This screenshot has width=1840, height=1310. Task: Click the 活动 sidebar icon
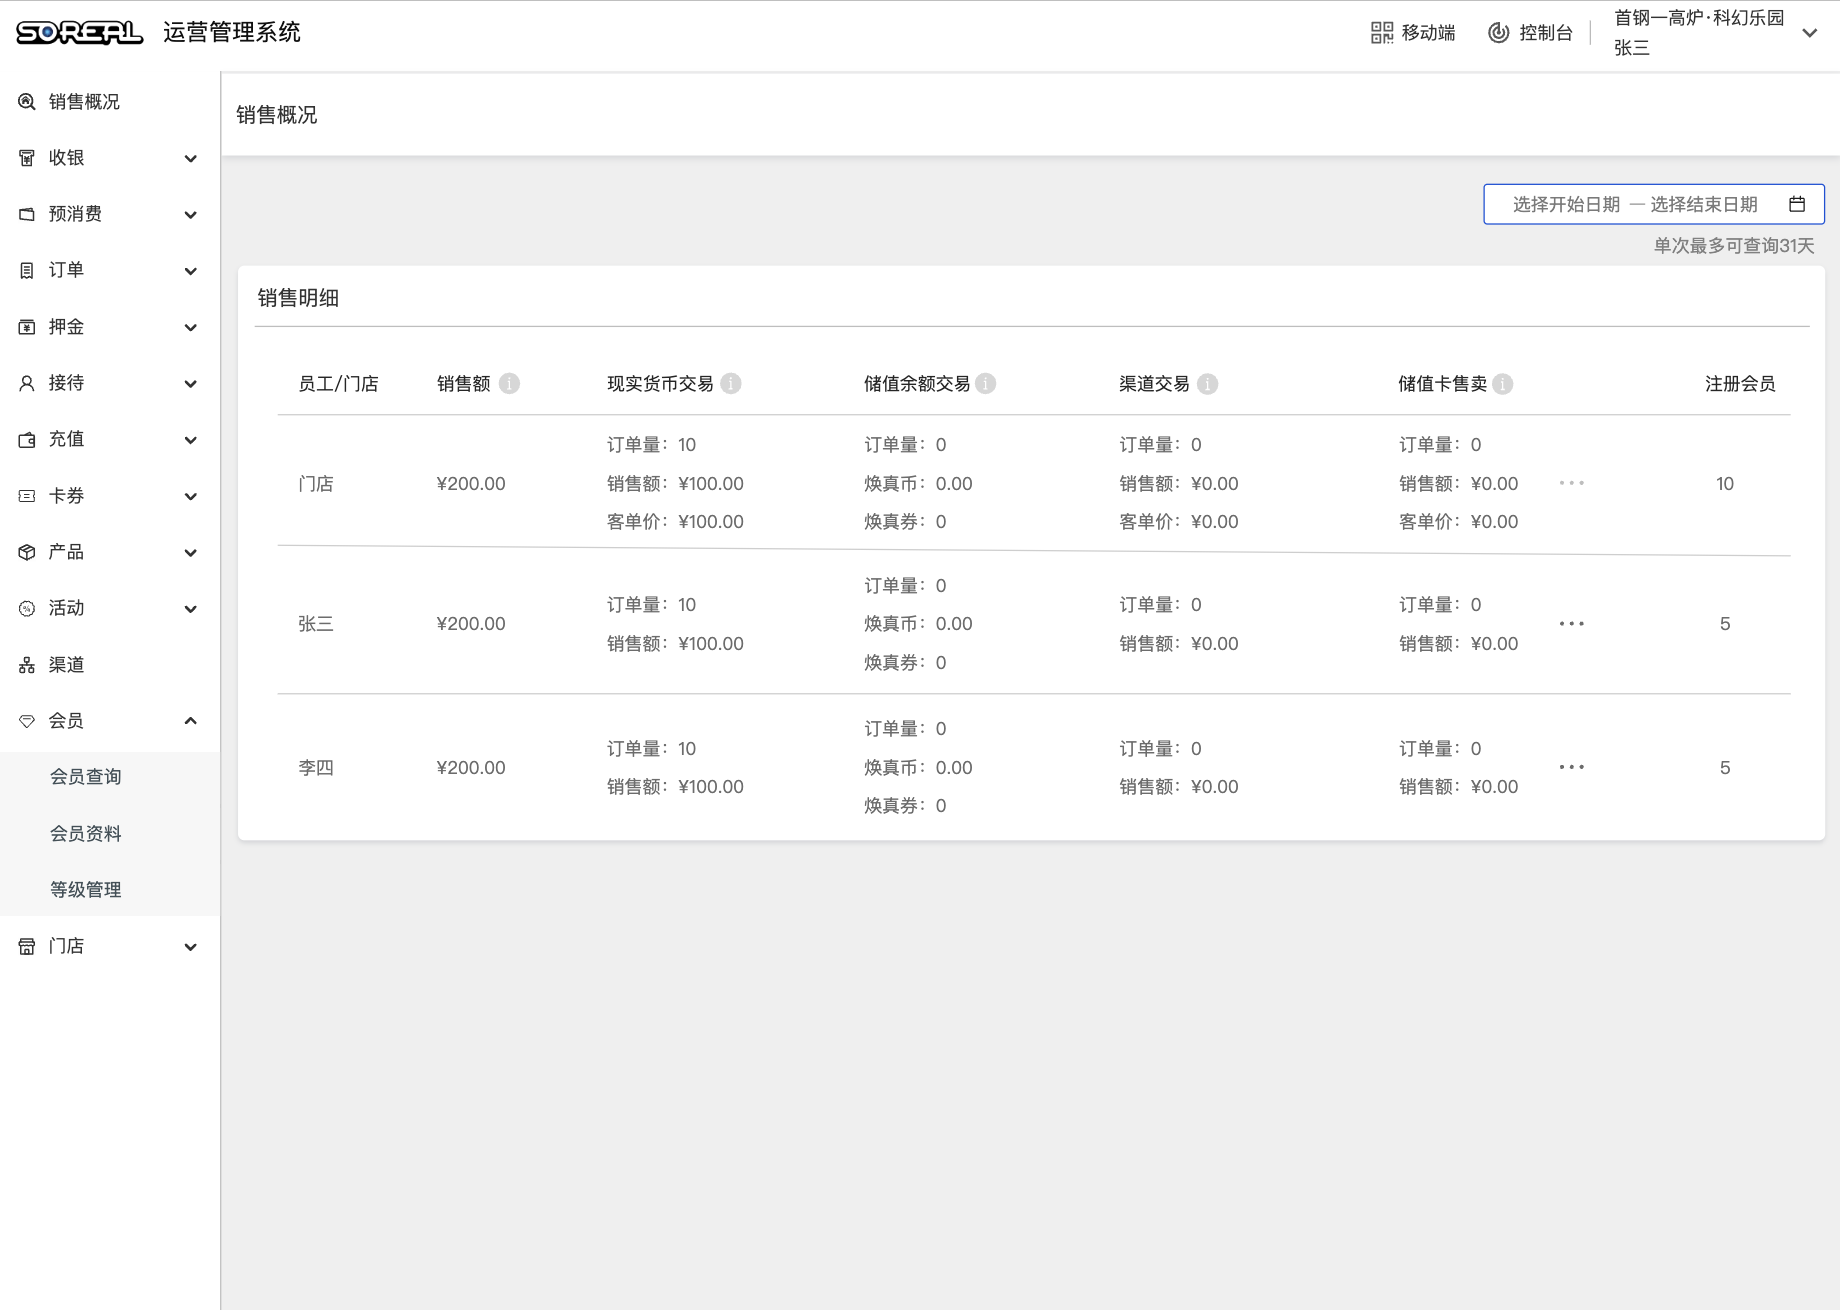(x=27, y=608)
